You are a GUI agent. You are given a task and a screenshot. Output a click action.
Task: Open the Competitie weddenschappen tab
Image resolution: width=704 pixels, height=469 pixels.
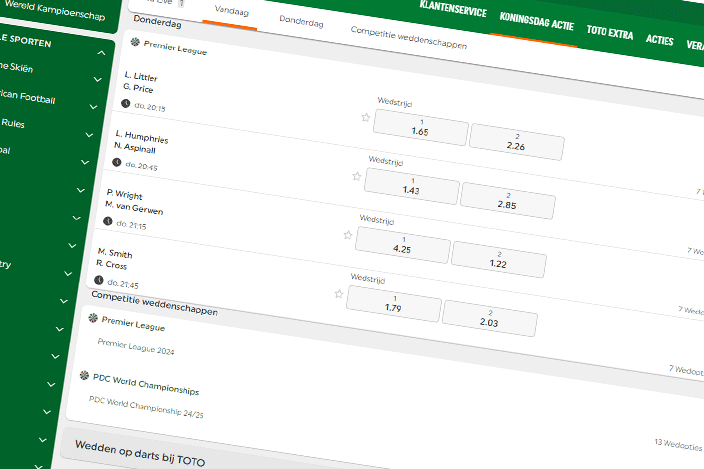[x=409, y=38]
